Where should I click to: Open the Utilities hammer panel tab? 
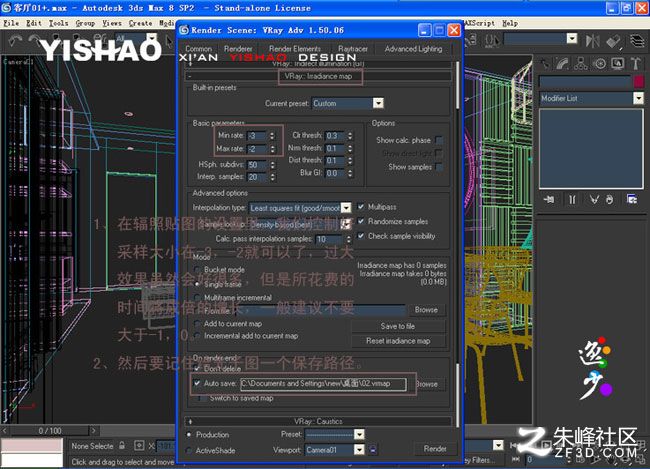[635, 64]
